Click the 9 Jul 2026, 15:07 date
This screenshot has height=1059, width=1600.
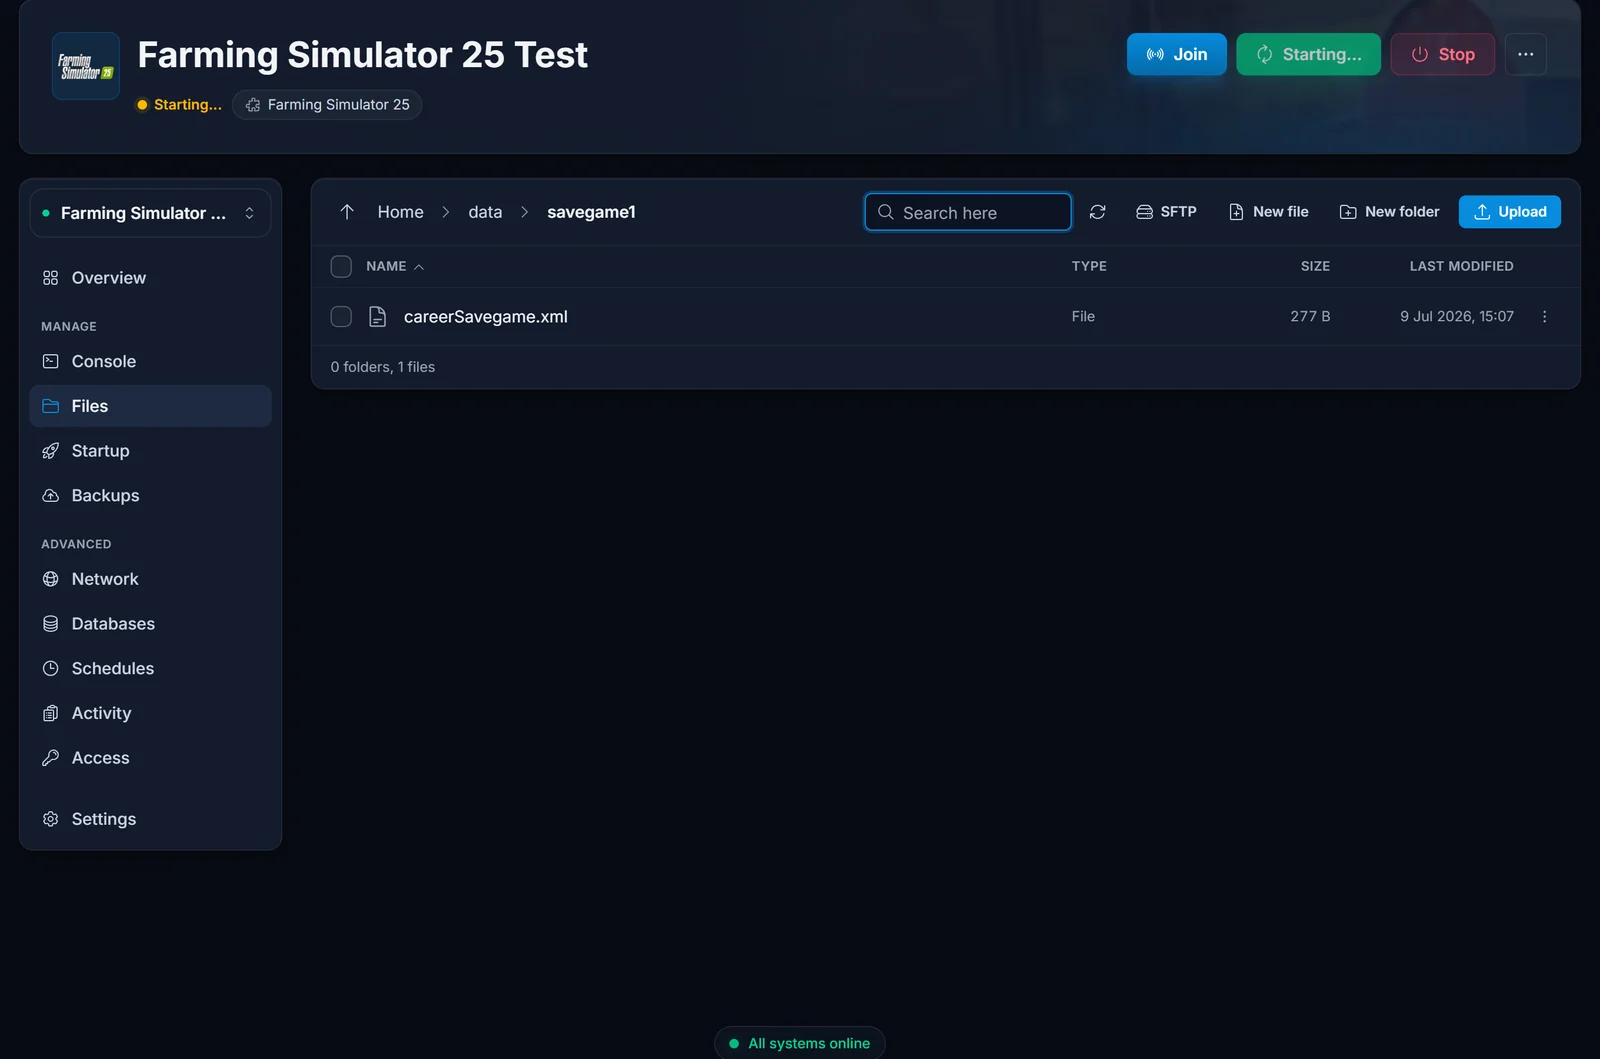[x=1457, y=316]
